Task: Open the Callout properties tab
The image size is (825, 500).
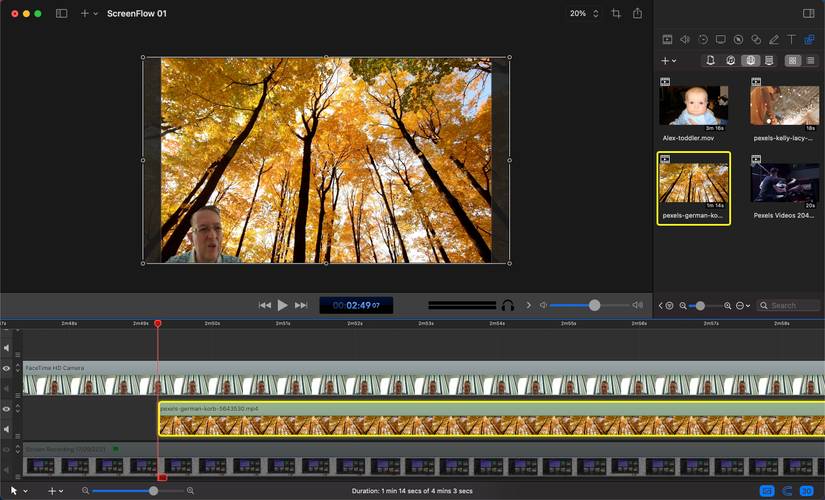Action: point(739,39)
